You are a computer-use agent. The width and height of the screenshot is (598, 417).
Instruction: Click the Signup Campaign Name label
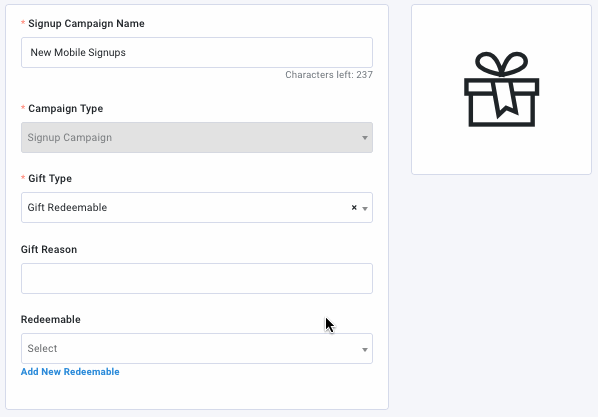pos(86,24)
